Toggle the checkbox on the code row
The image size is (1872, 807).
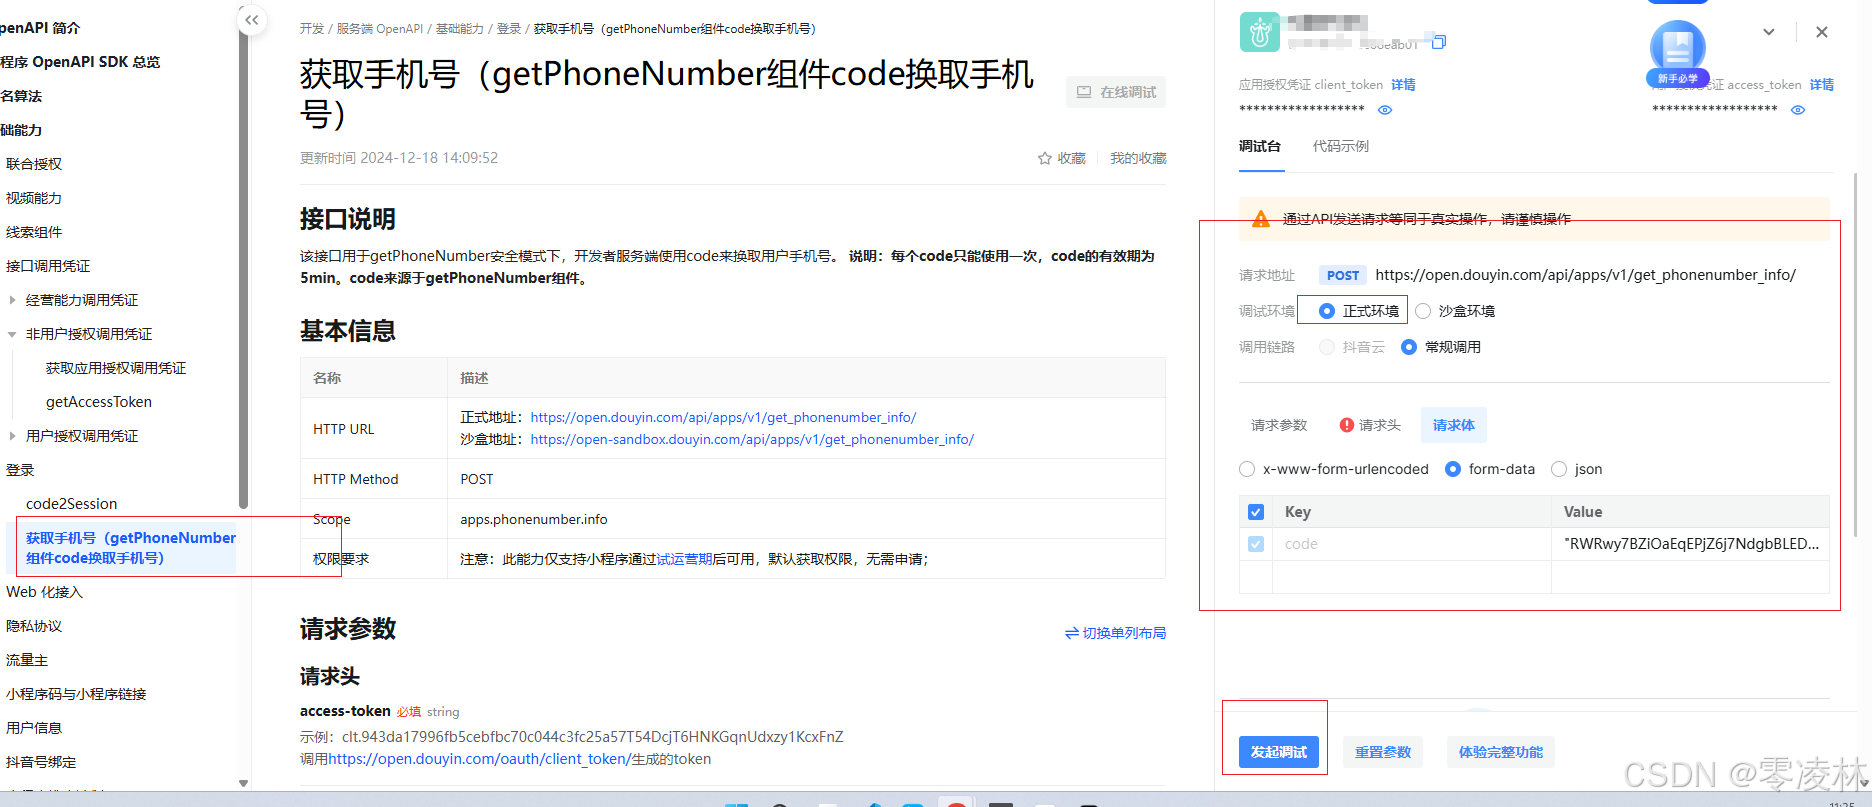point(1256,544)
